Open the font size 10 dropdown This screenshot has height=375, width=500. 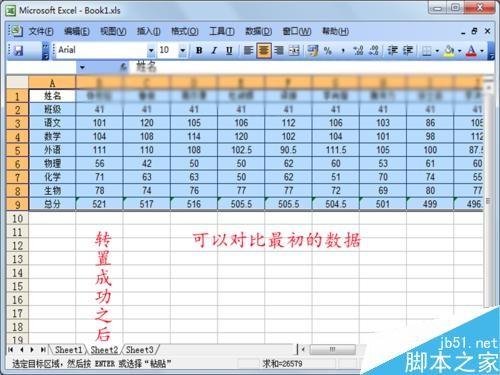click(x=183, y=51)
